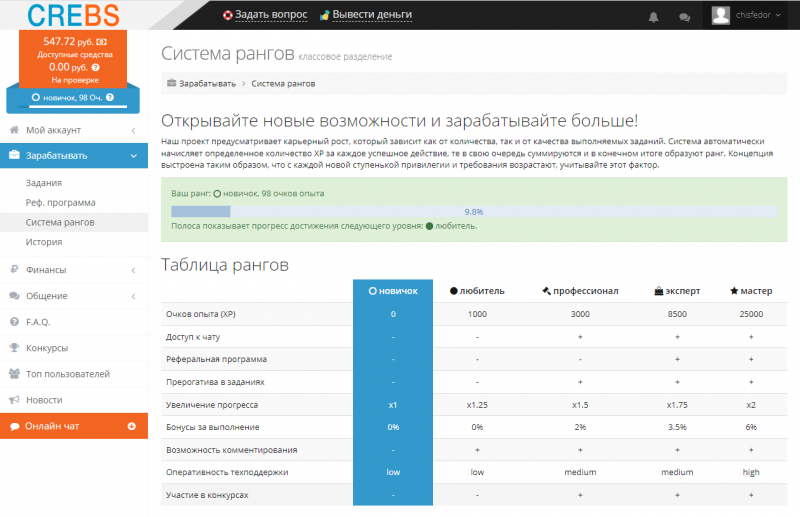Click the 1000 XP cell for любитель

[x=478, y=314]
